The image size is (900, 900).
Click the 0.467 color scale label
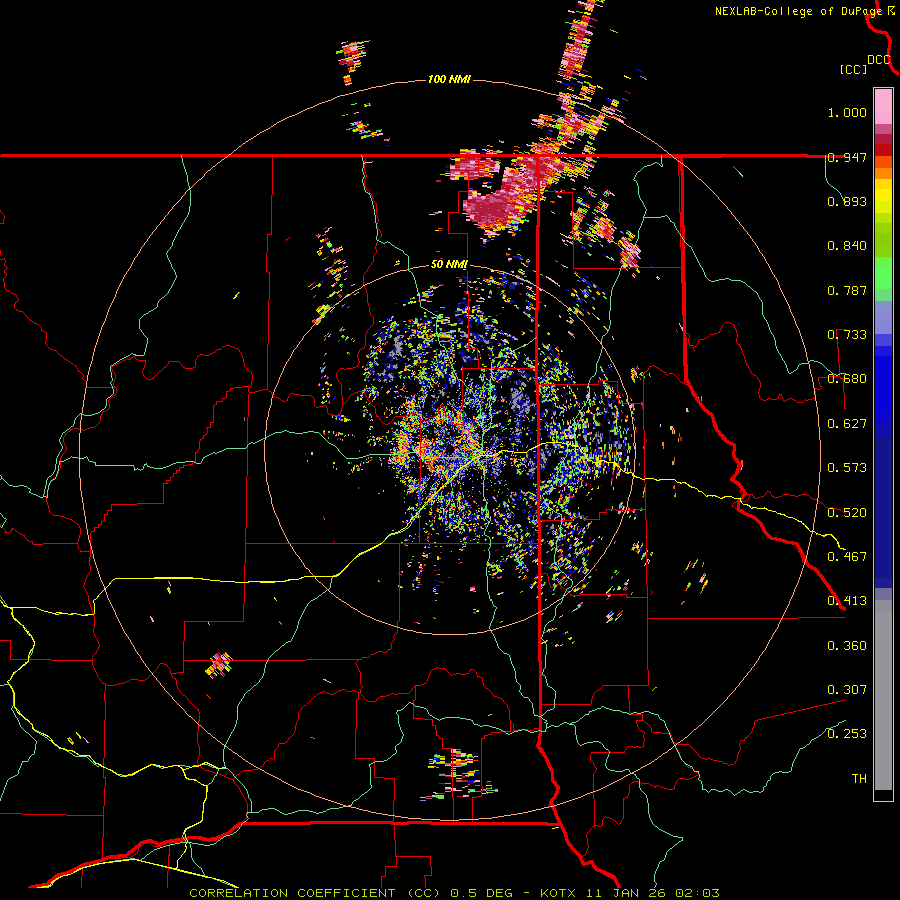tap(847, 556)
